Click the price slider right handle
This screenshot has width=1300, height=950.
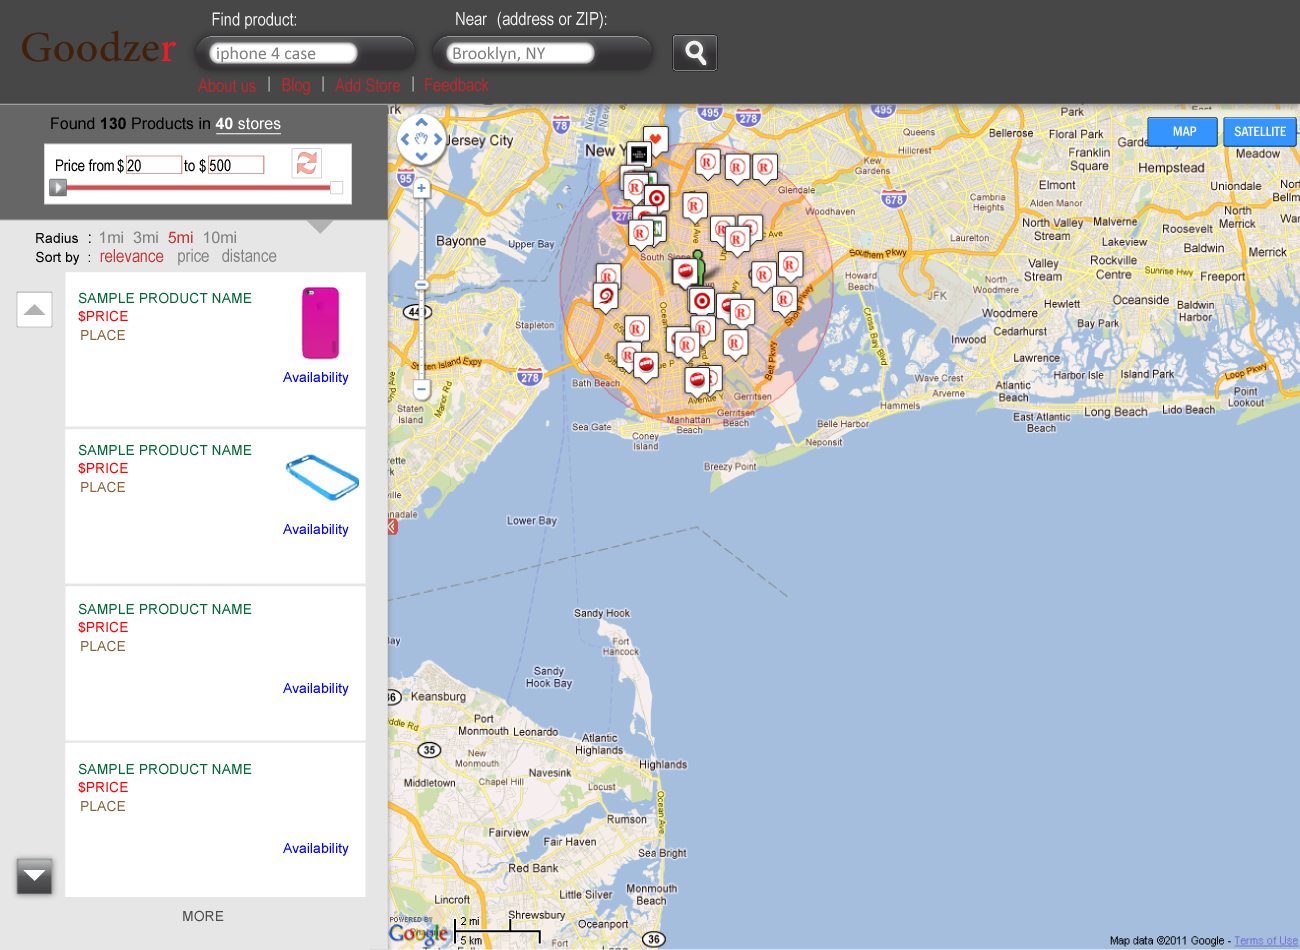point(336,187)
